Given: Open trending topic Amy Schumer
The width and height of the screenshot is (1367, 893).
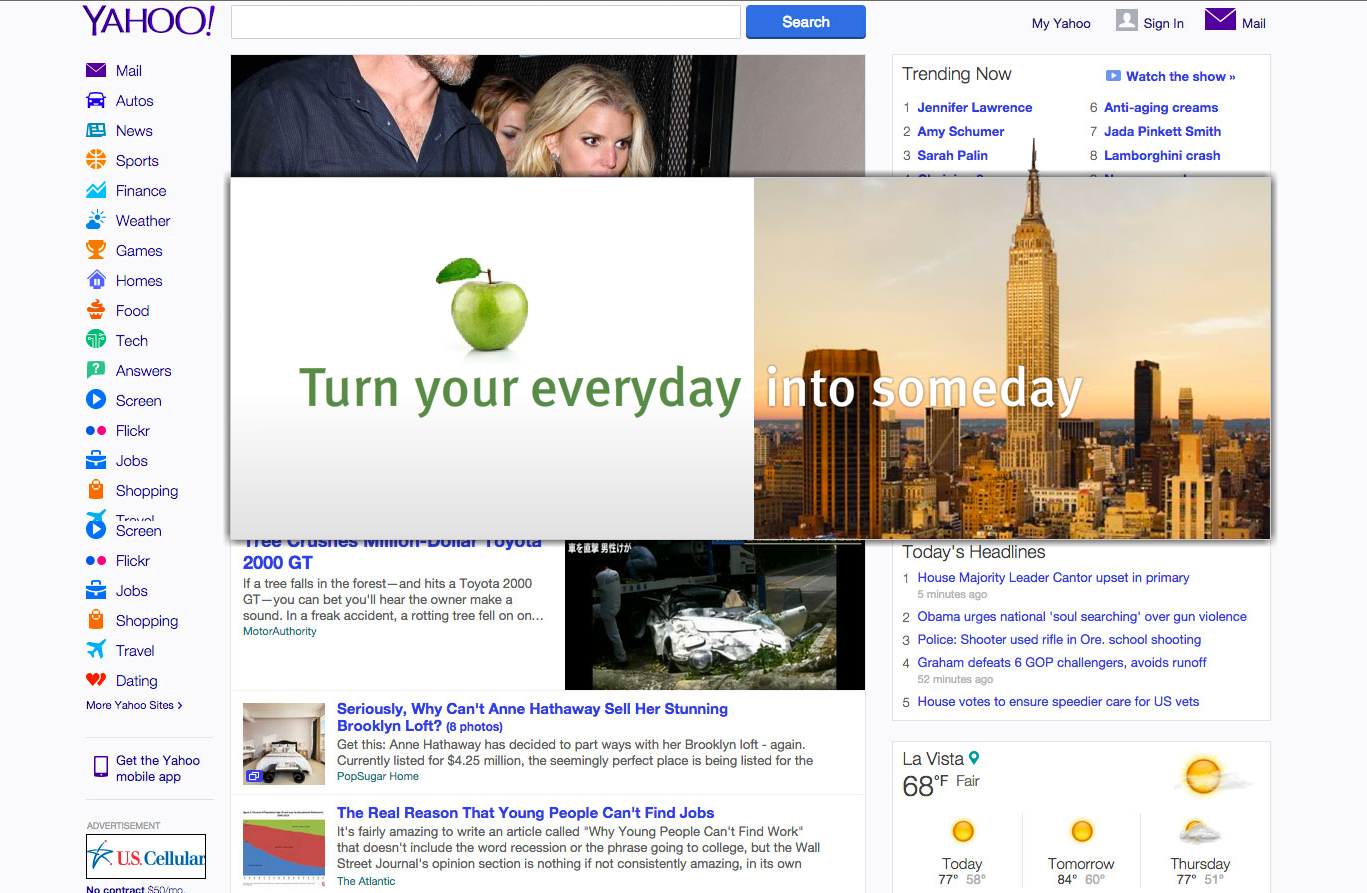Looking at the screenshot, I should click(x=961, y=131).
